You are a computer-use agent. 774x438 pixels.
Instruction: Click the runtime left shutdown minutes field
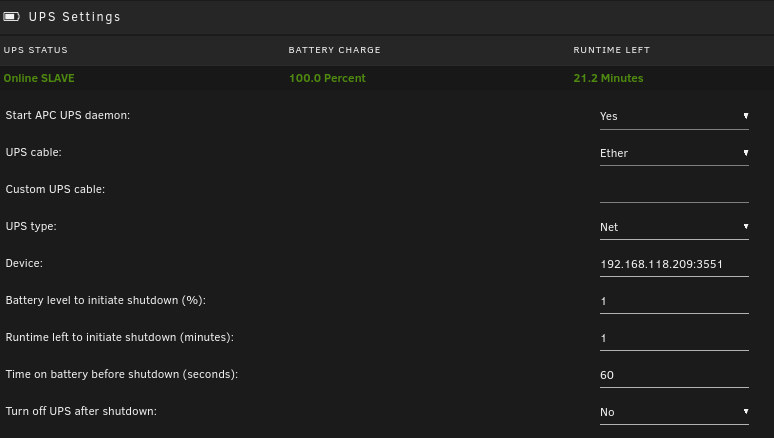point(674,339)
